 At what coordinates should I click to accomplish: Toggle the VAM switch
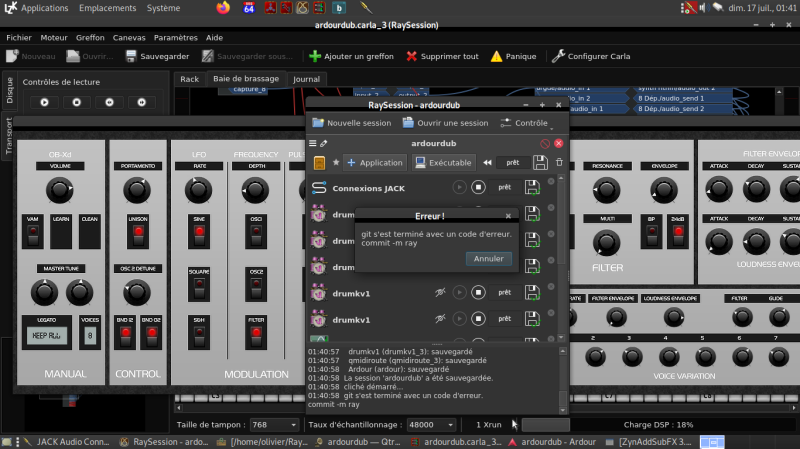tap(33, 236)
